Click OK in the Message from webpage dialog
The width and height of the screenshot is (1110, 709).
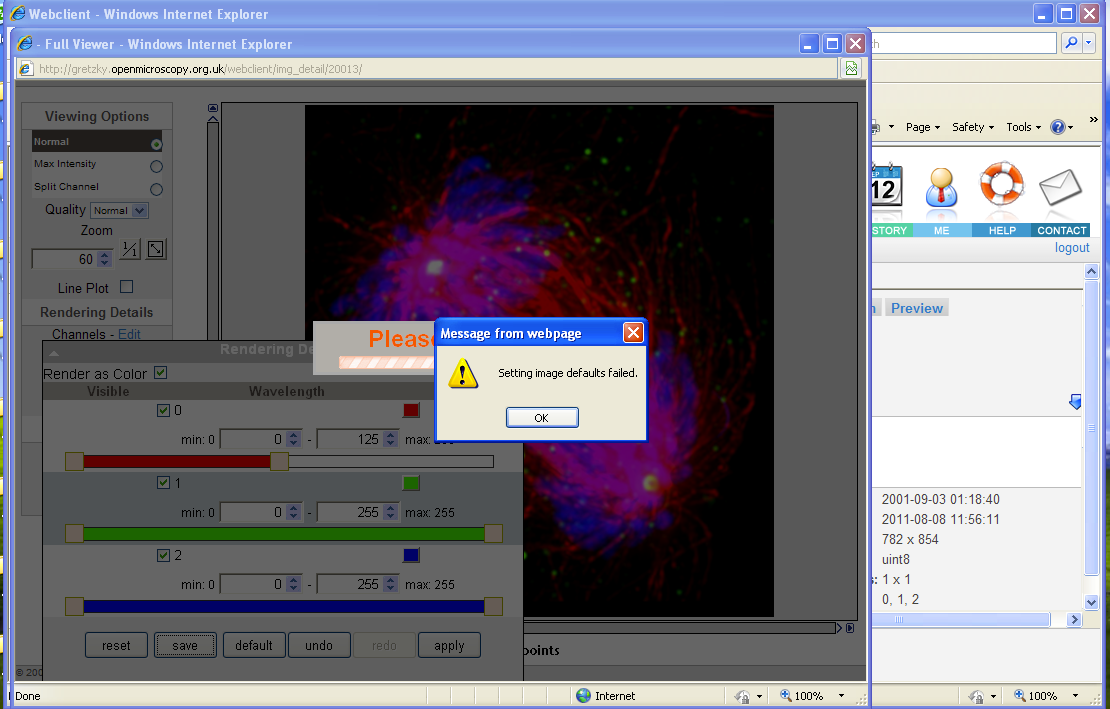(x=542, y=417)
